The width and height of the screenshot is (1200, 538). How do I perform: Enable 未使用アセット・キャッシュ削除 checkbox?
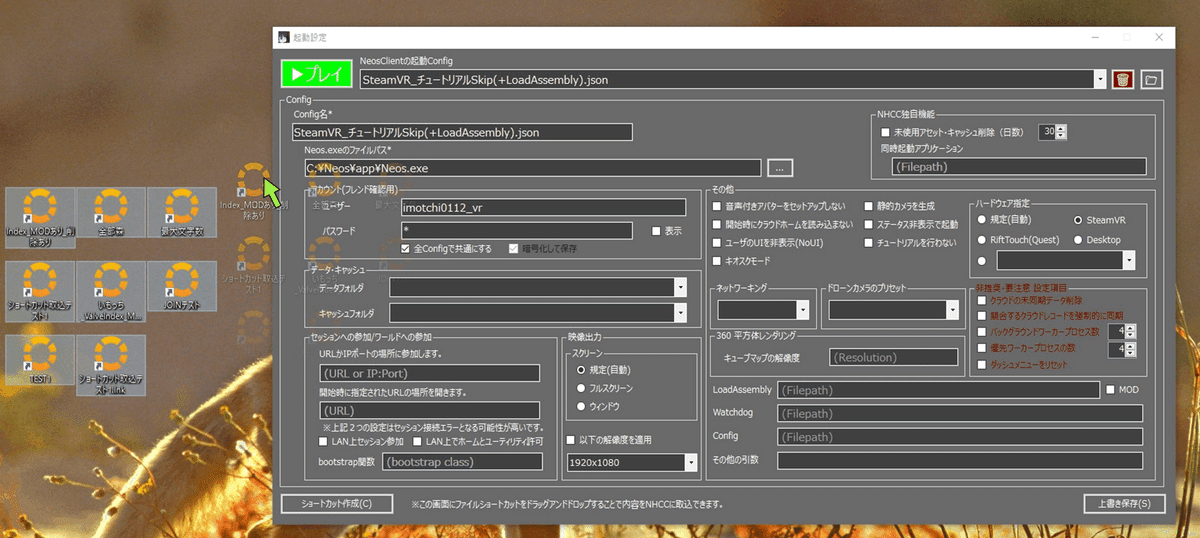[884, 132]
